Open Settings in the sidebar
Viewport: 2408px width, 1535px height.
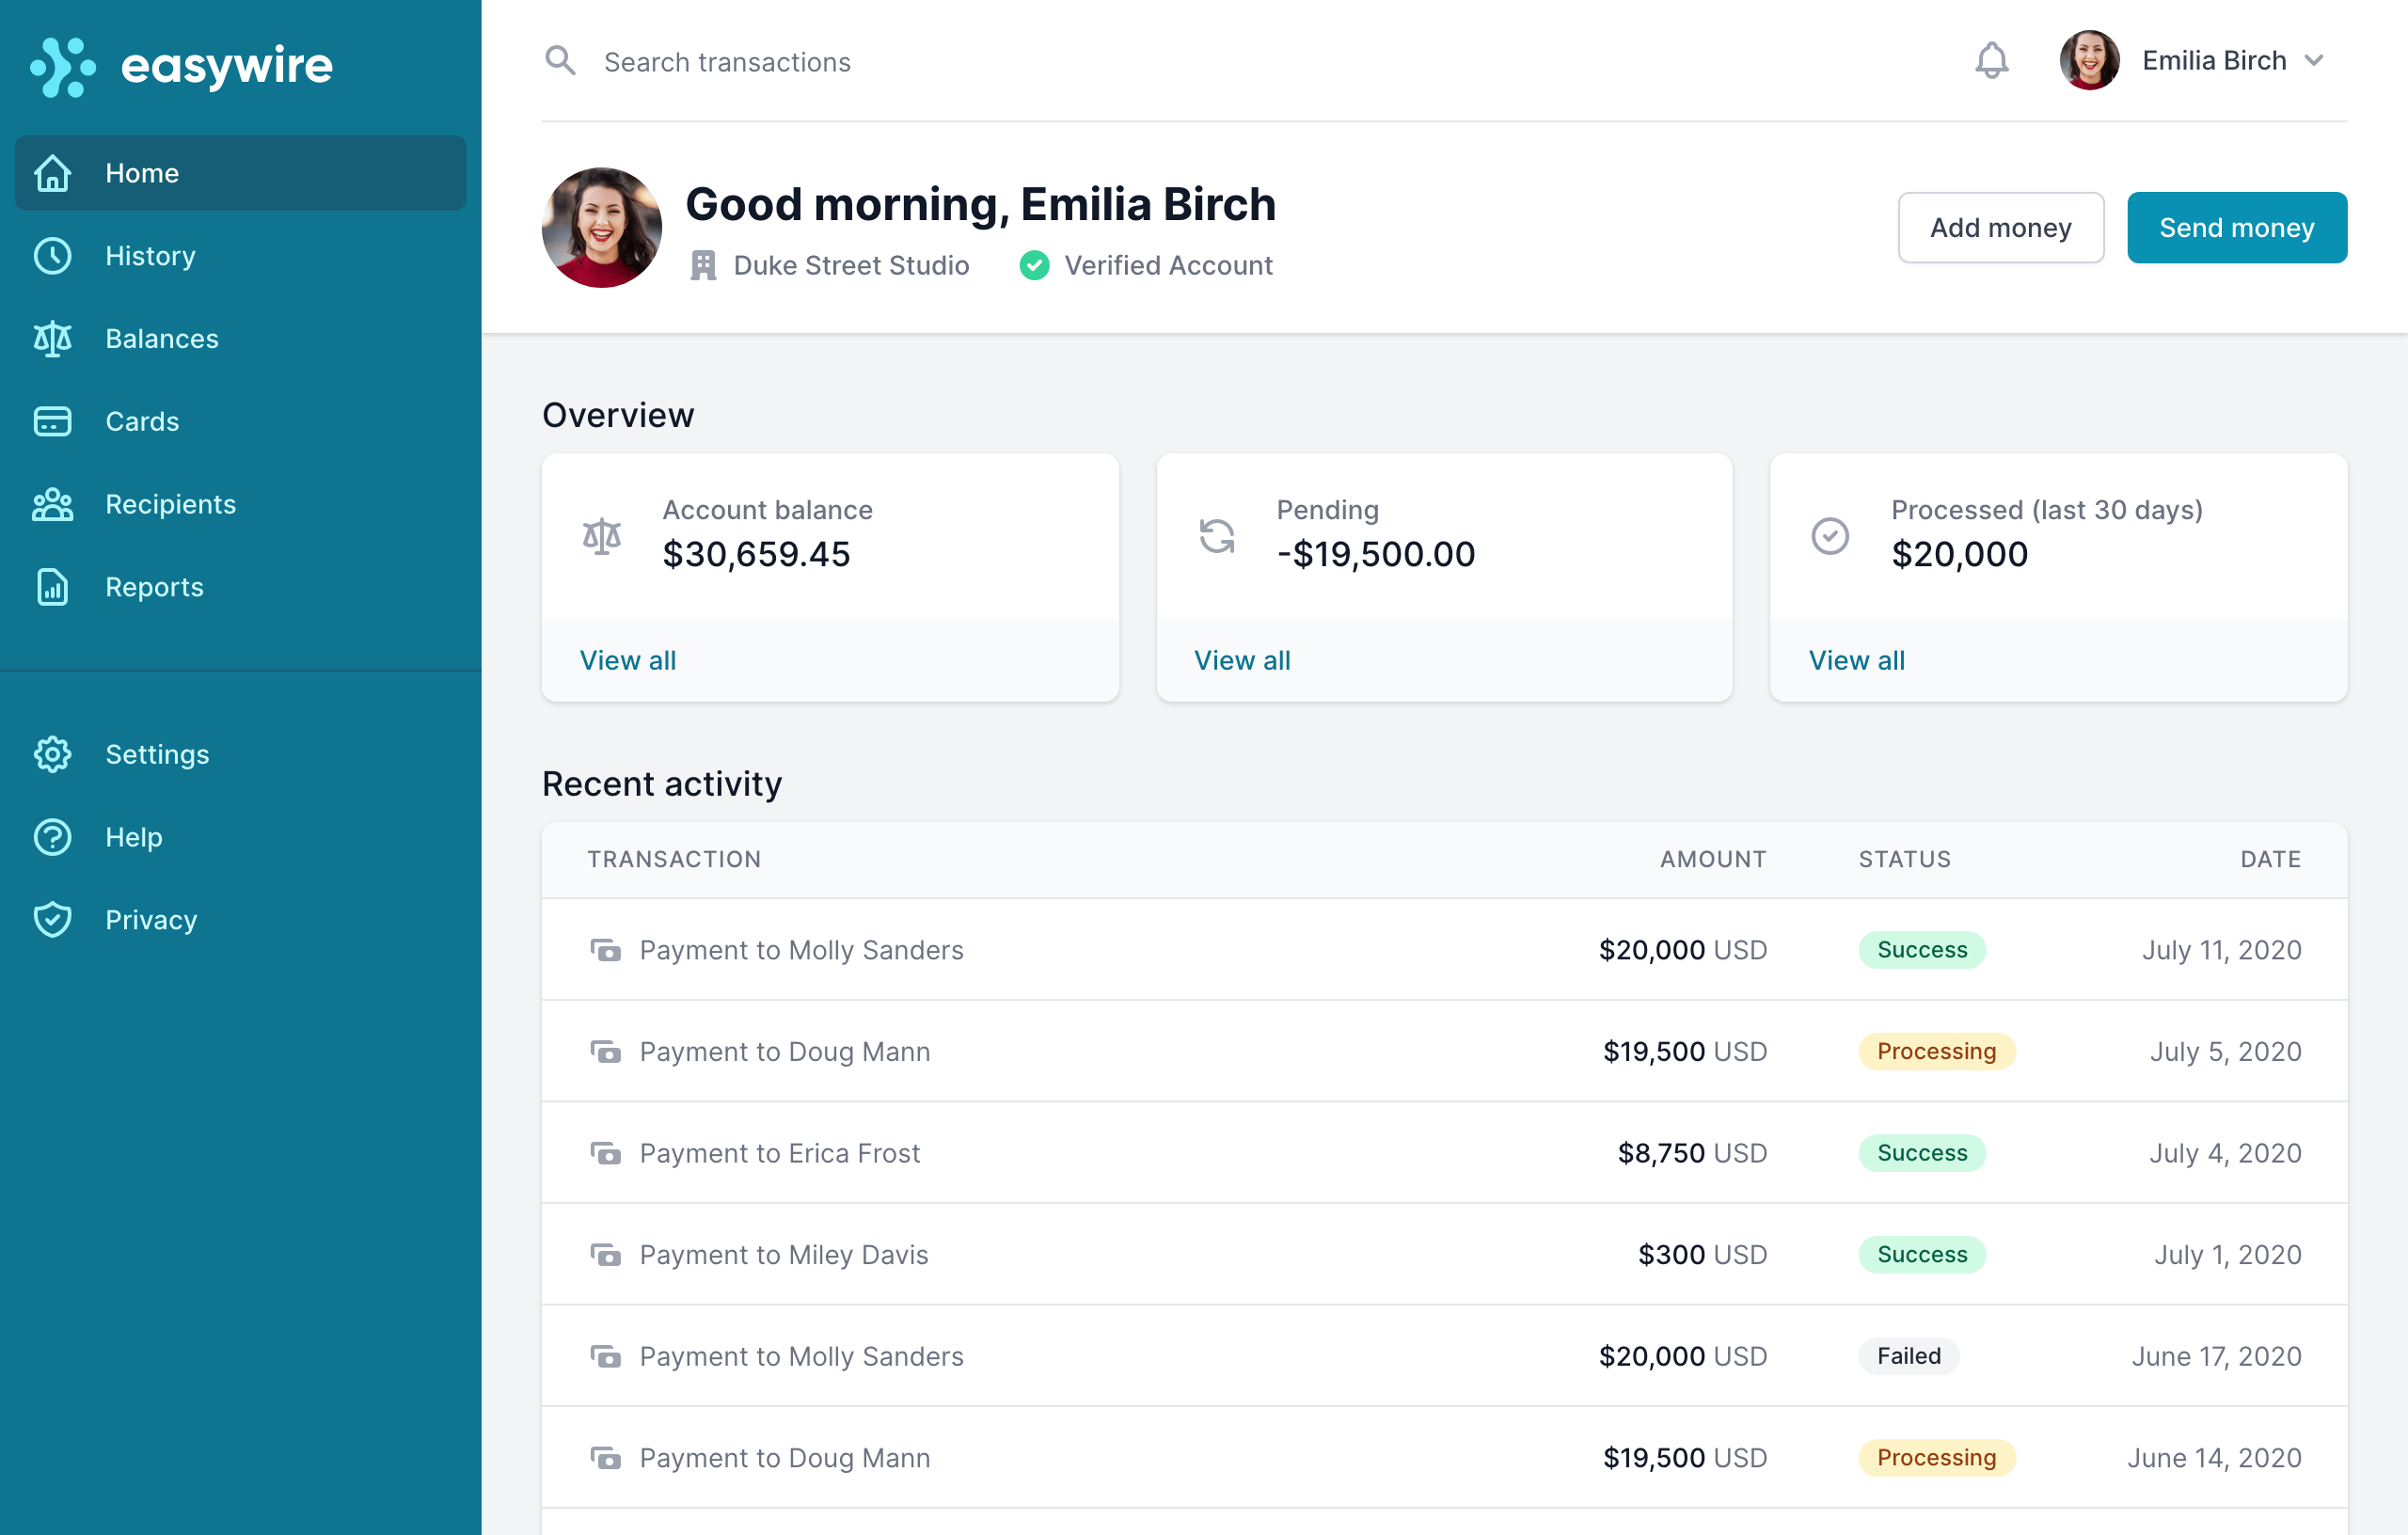point(157,754)
